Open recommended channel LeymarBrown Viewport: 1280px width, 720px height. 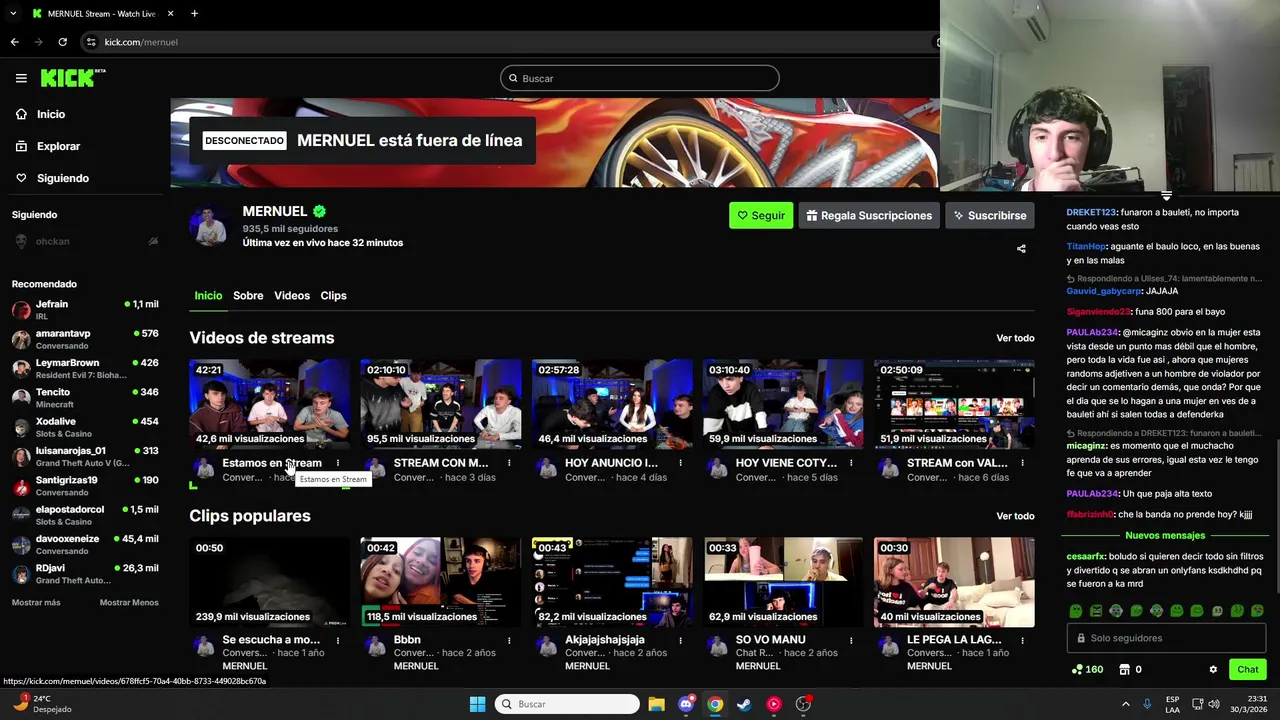point(85,368)
